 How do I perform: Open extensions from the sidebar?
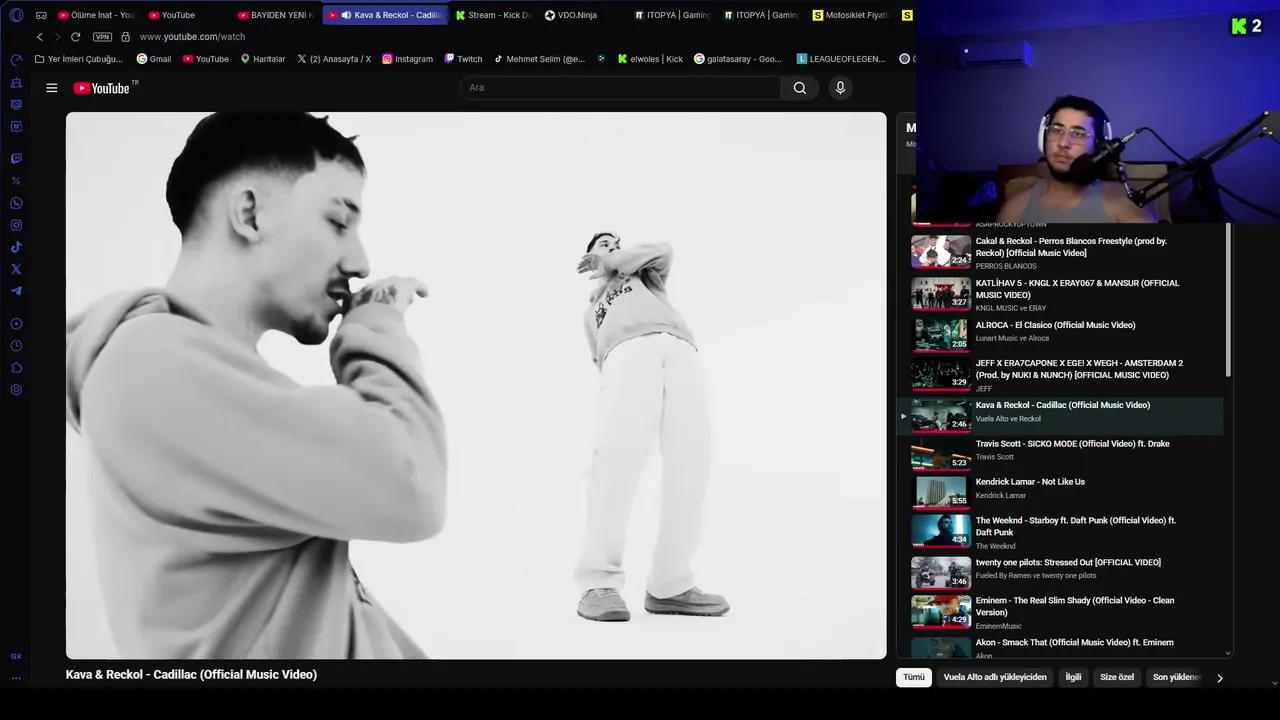[16, 368]
